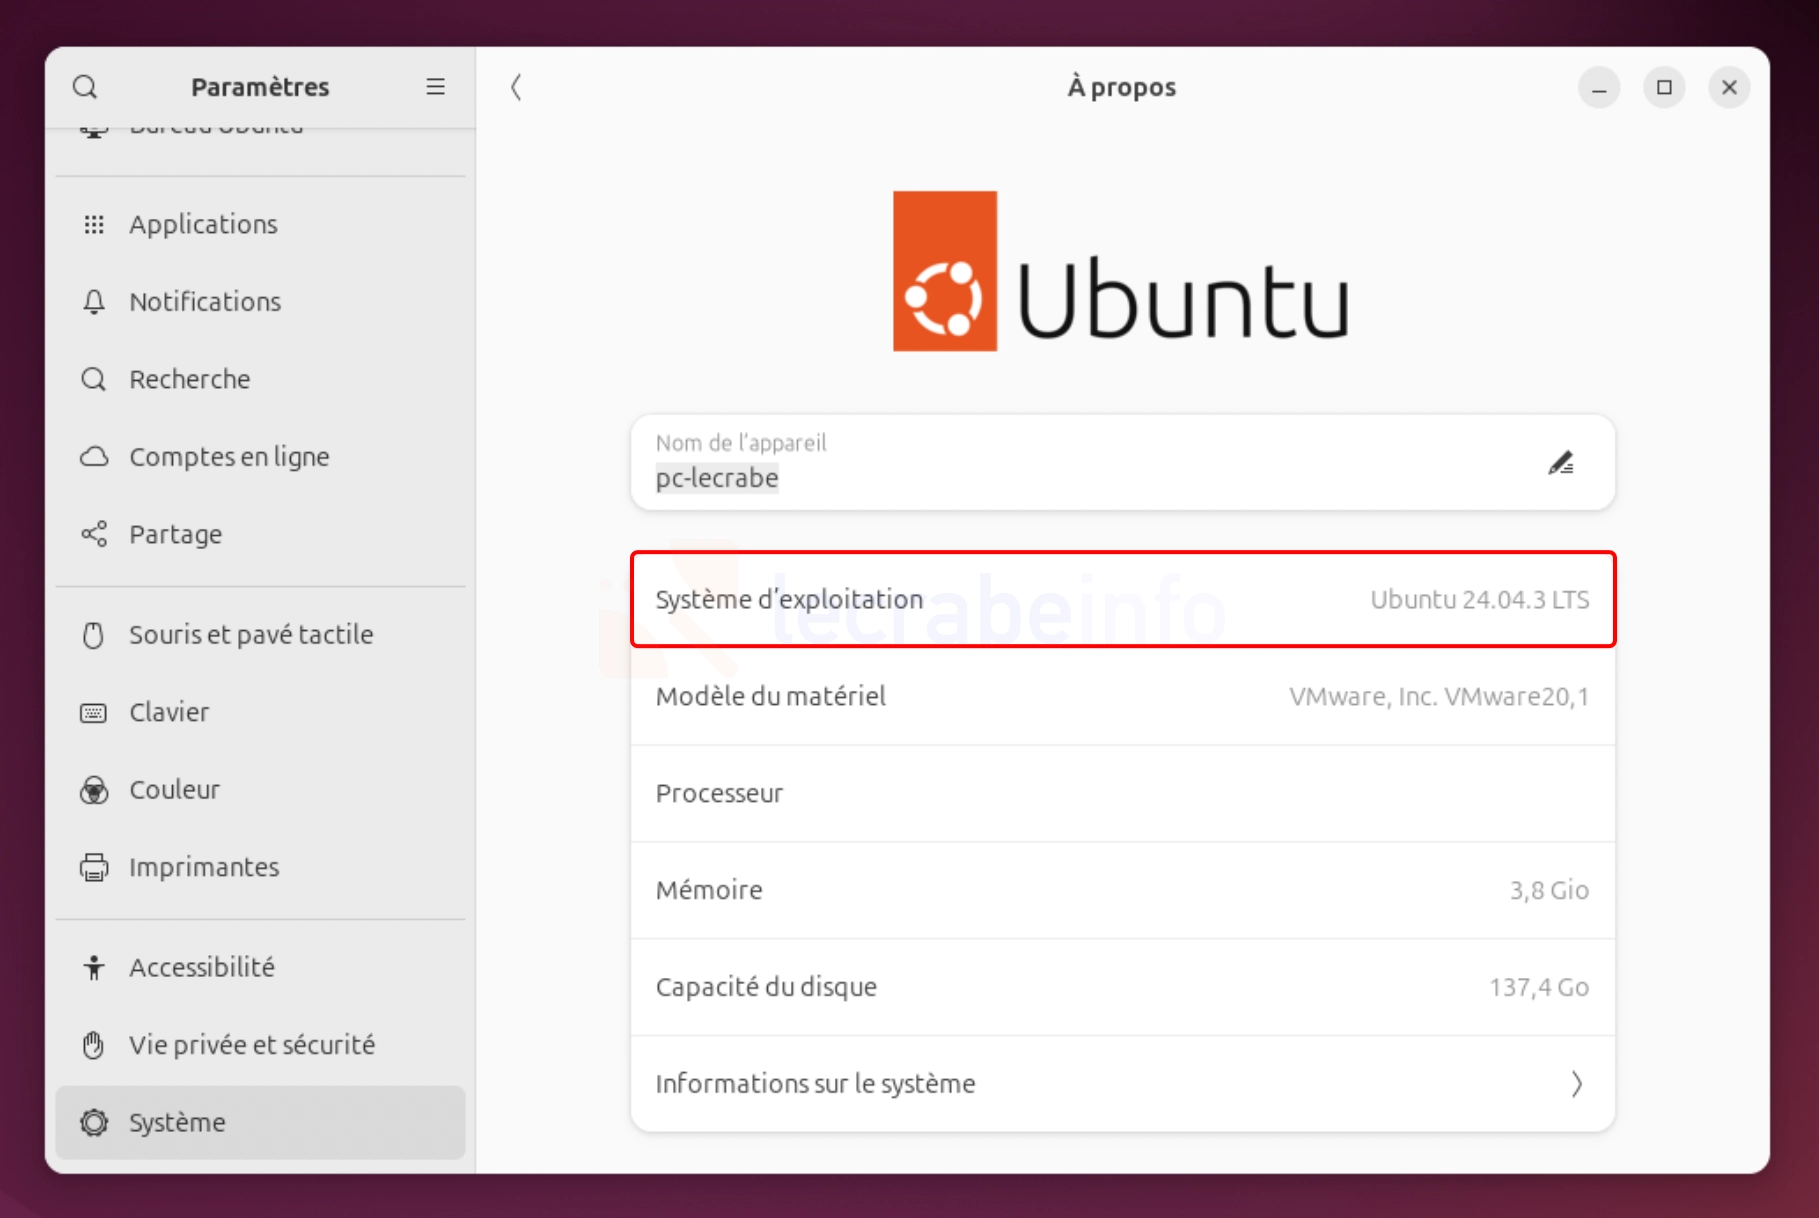Click the Recherche magnifier icon
Viewport: 1819px width, 1218px height.
[94, 379]
